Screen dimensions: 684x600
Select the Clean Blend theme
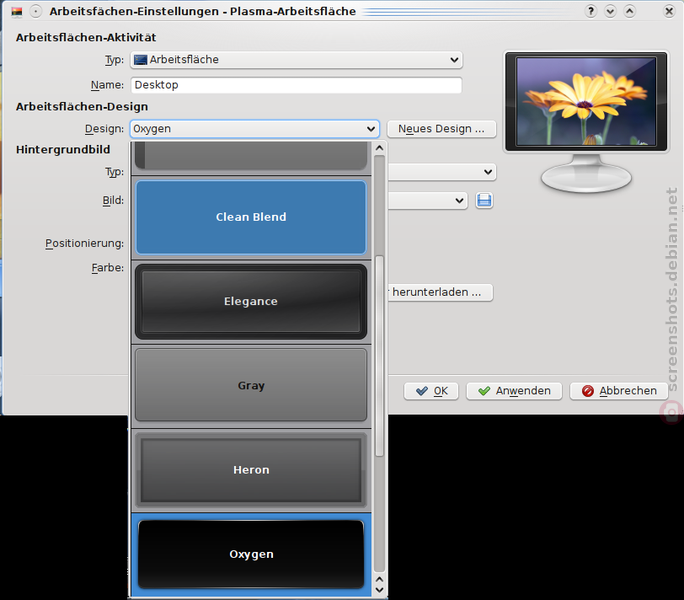(251, 217)
